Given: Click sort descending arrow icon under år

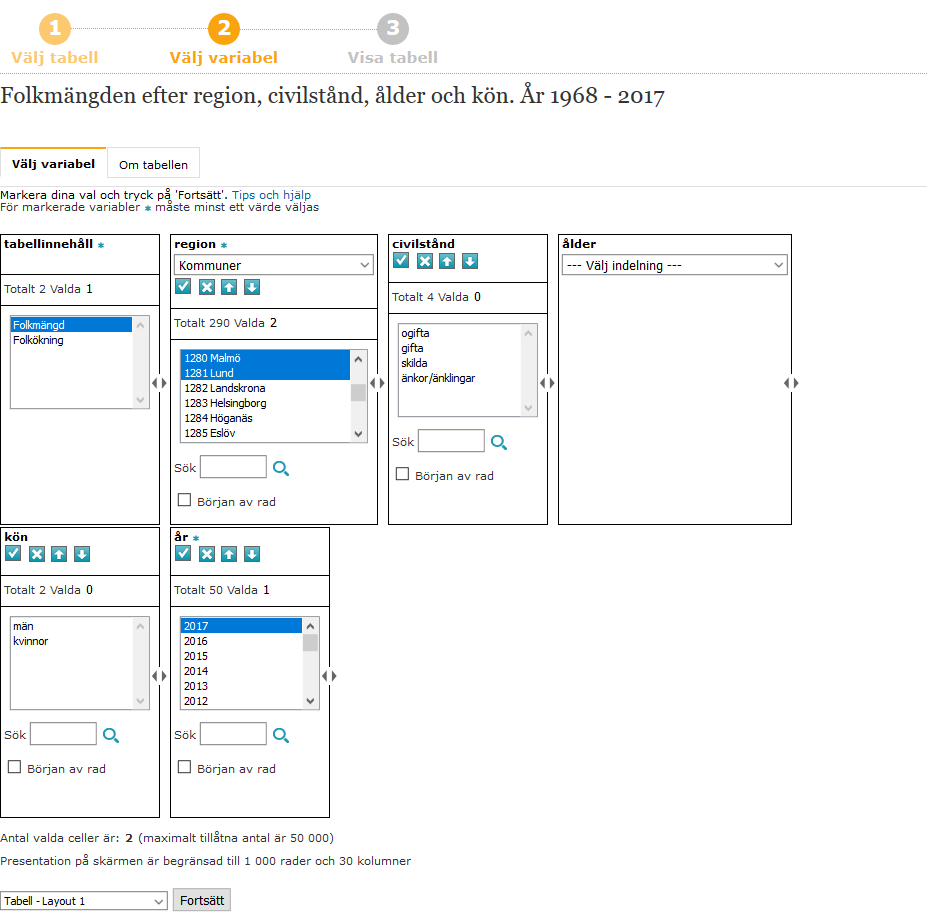Looking at the screenshot, I should point(252,554).
